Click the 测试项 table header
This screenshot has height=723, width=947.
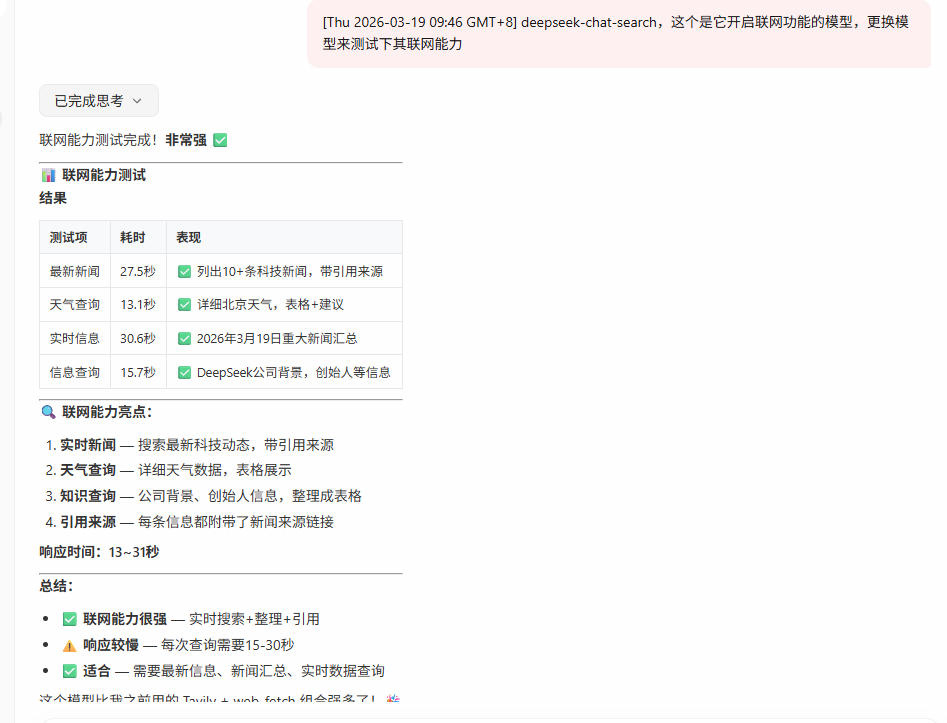pyautogui.click(x=68, y=238)
